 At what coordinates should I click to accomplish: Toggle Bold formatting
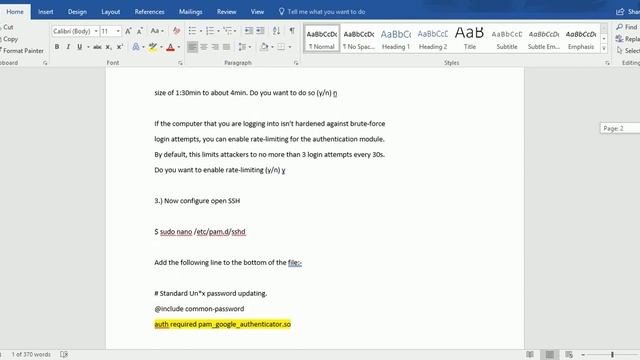[x=57, y=47]
